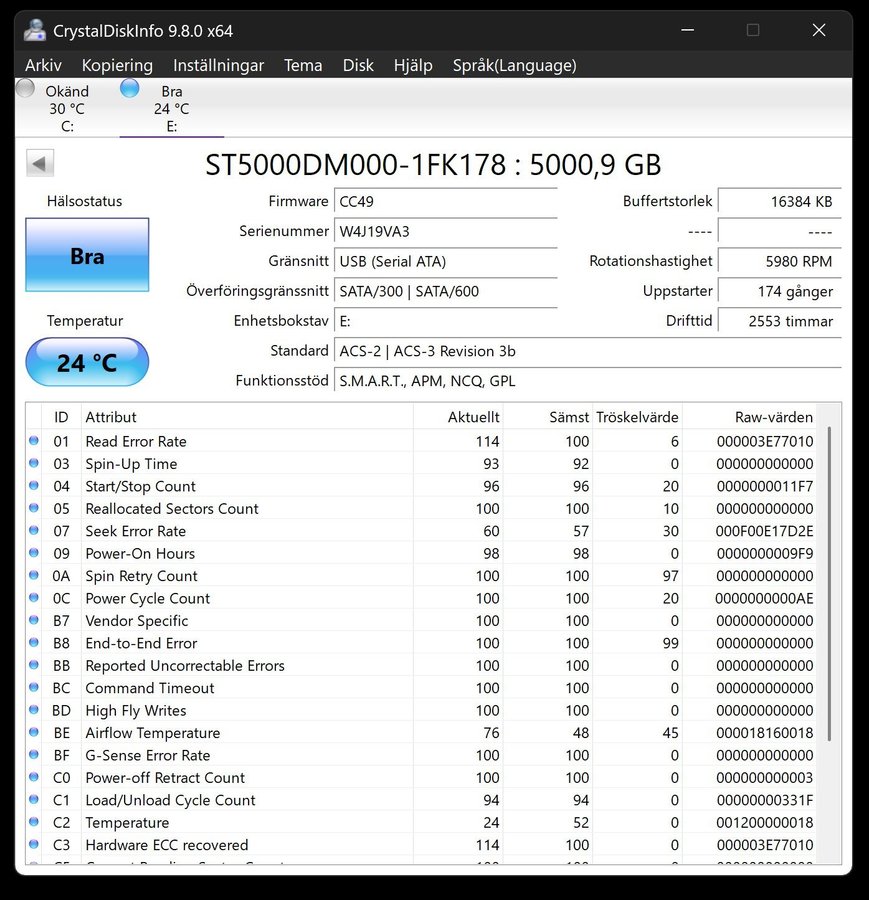Click the SMART attribute list vertical scrollbar
869x900 pixels.
point(829,583)
